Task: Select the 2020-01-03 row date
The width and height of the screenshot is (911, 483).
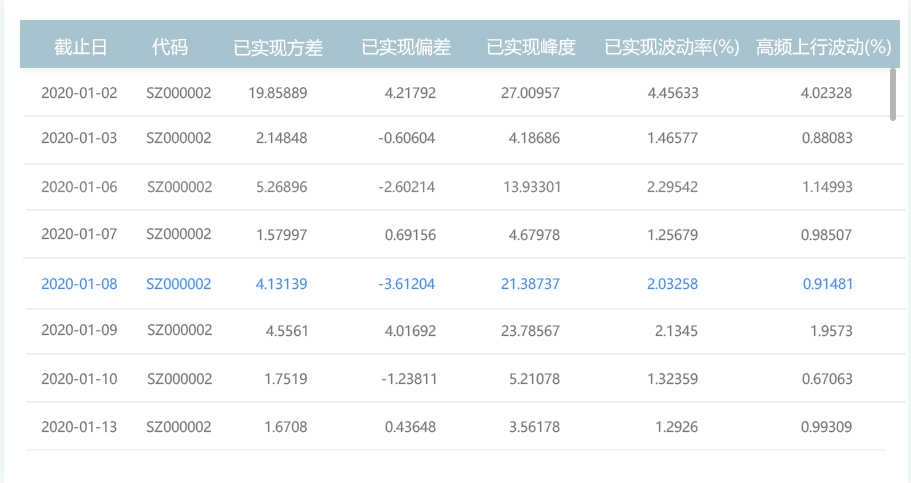Action: pyautogui.click(x=79, y=138)
